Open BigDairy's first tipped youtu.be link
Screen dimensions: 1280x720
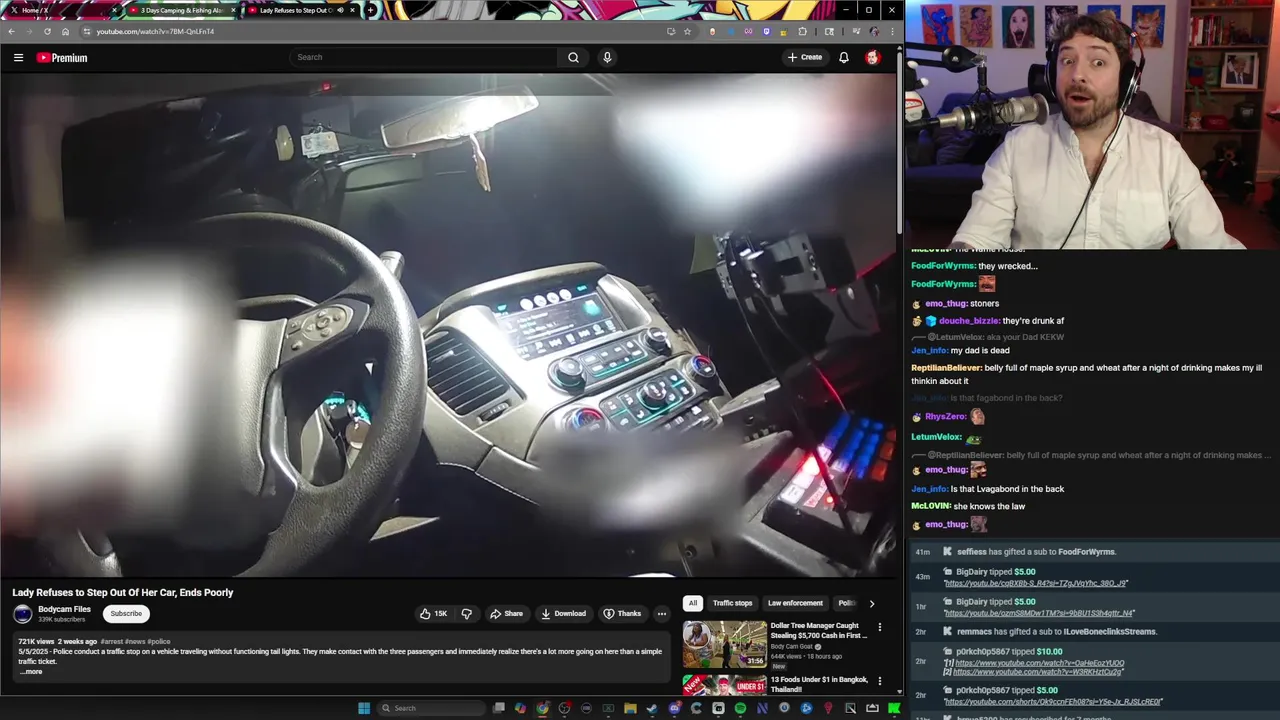[x=1035, y=583]
